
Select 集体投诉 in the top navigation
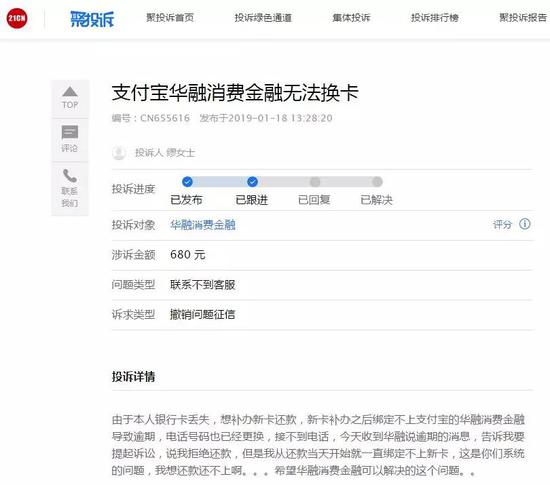pyautogui.click(x=351, y=18)
